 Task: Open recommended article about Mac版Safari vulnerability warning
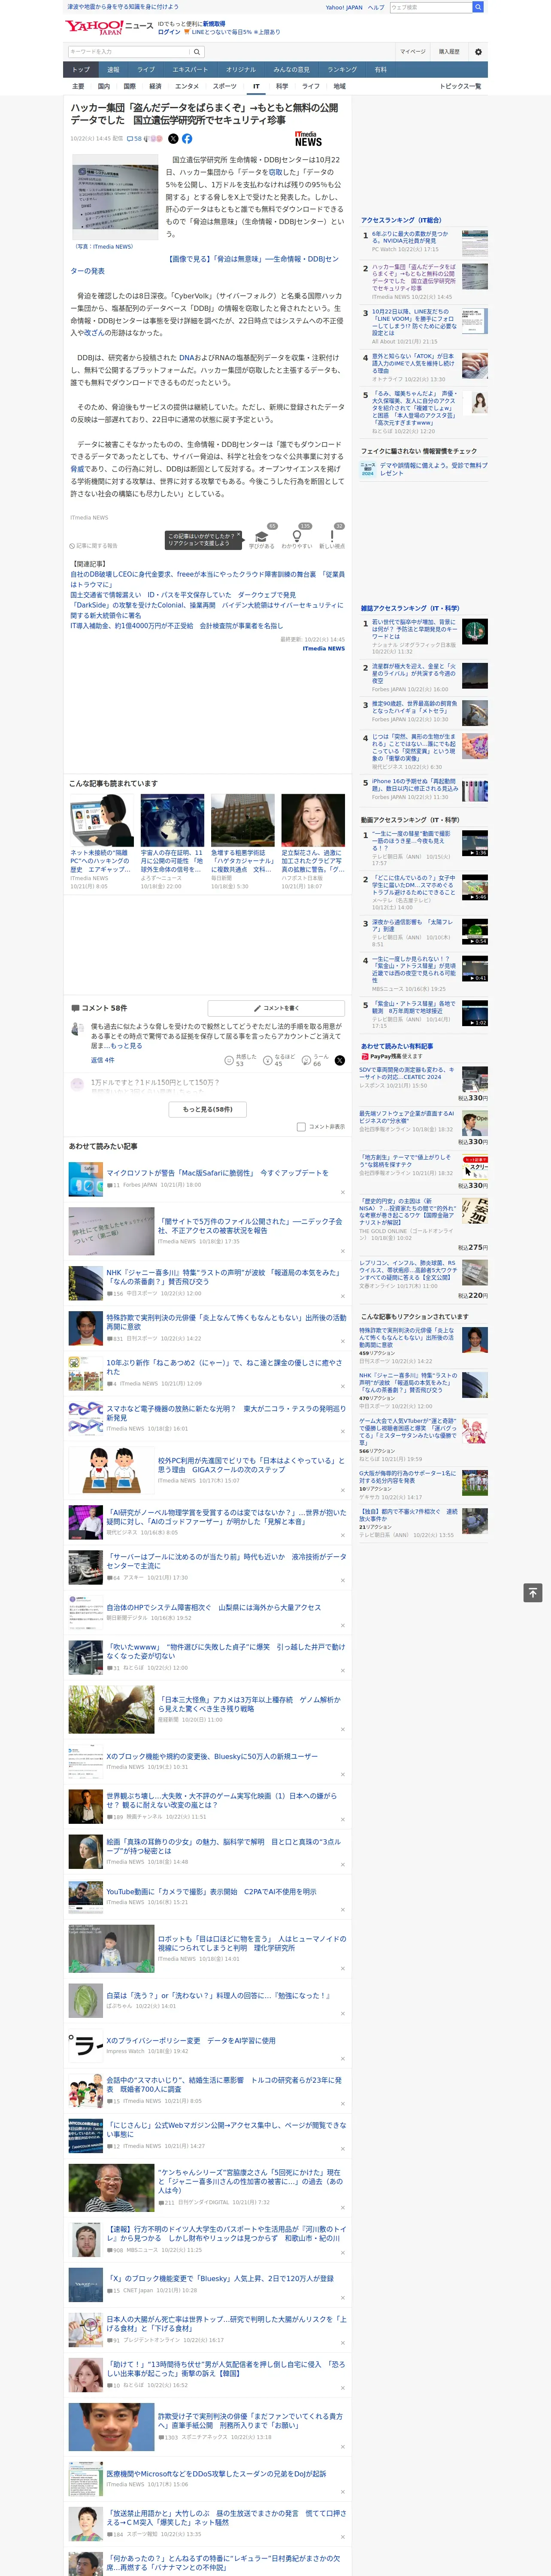[218, 1173]
